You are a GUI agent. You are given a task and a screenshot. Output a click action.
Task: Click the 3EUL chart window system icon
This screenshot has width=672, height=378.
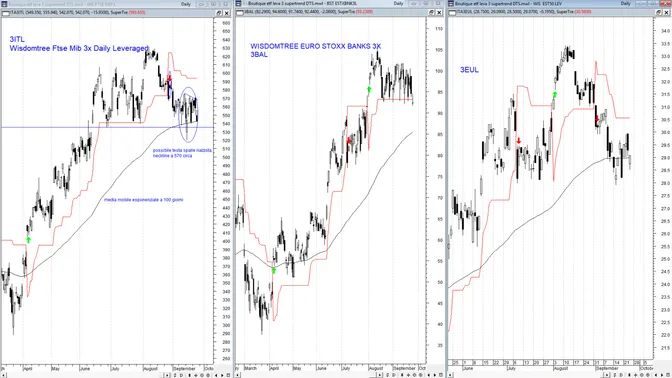tap(451, 4)
